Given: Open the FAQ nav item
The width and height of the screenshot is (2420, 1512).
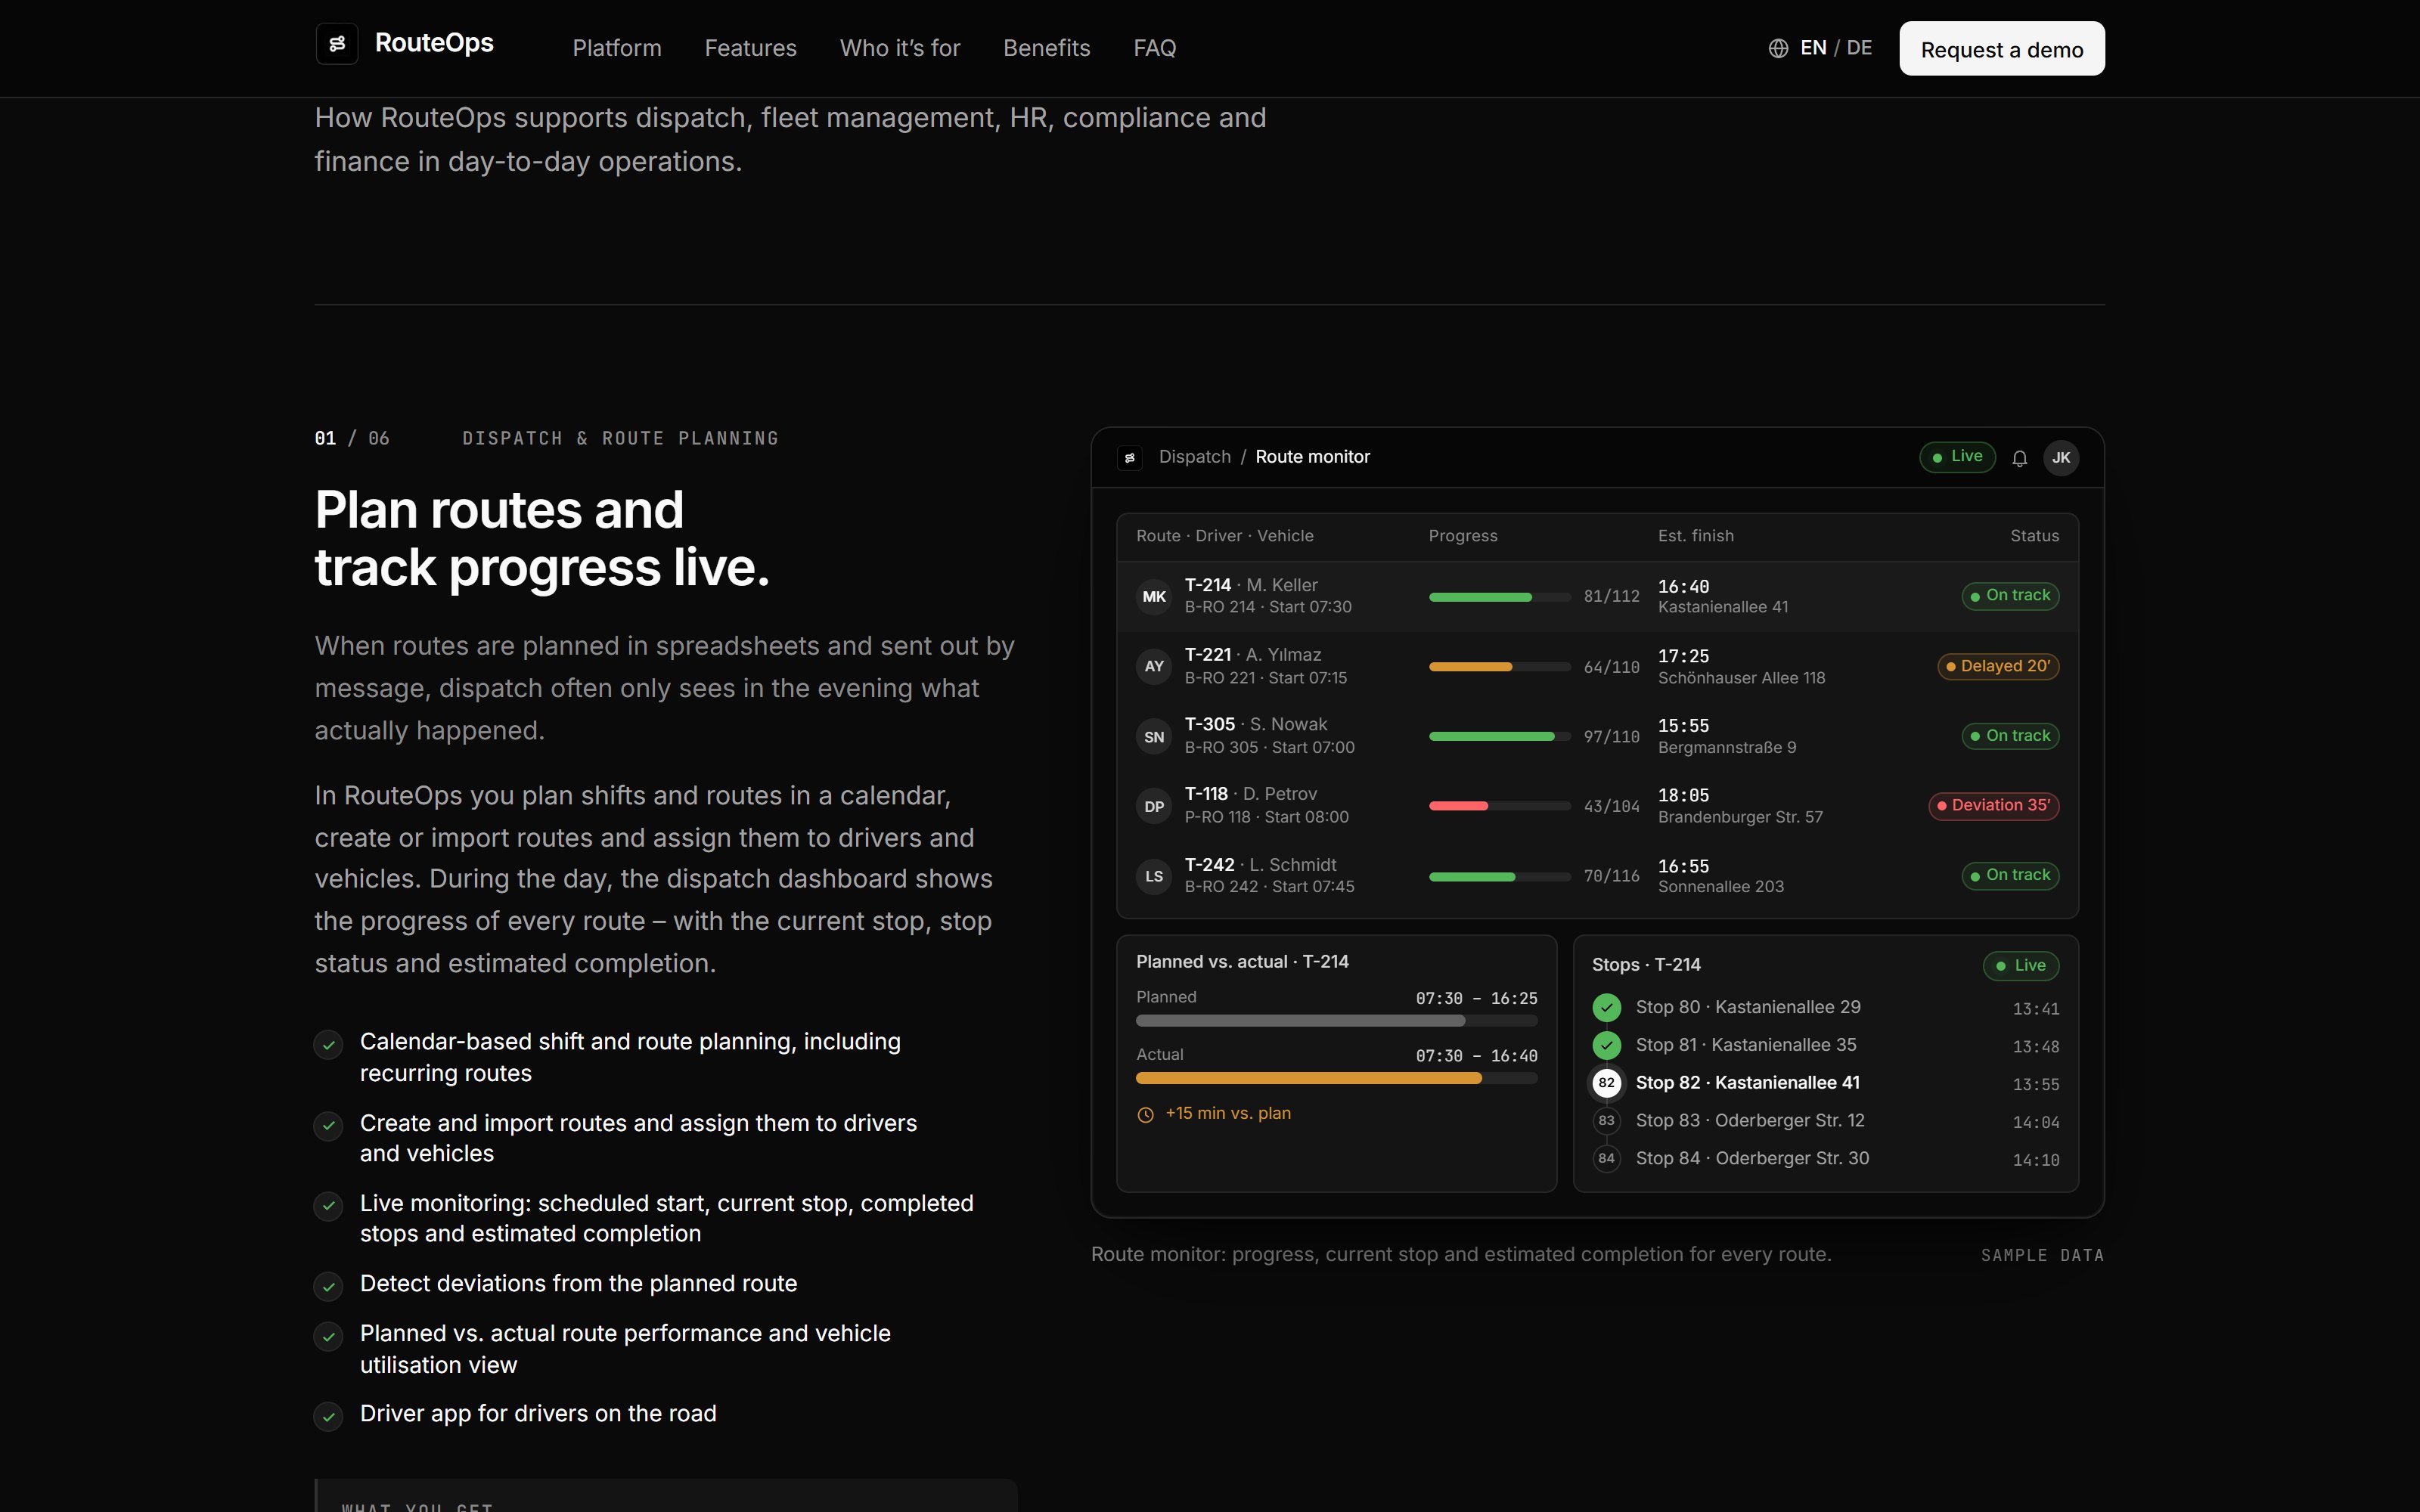Looking at the screenshot, I should point(1154,48).
